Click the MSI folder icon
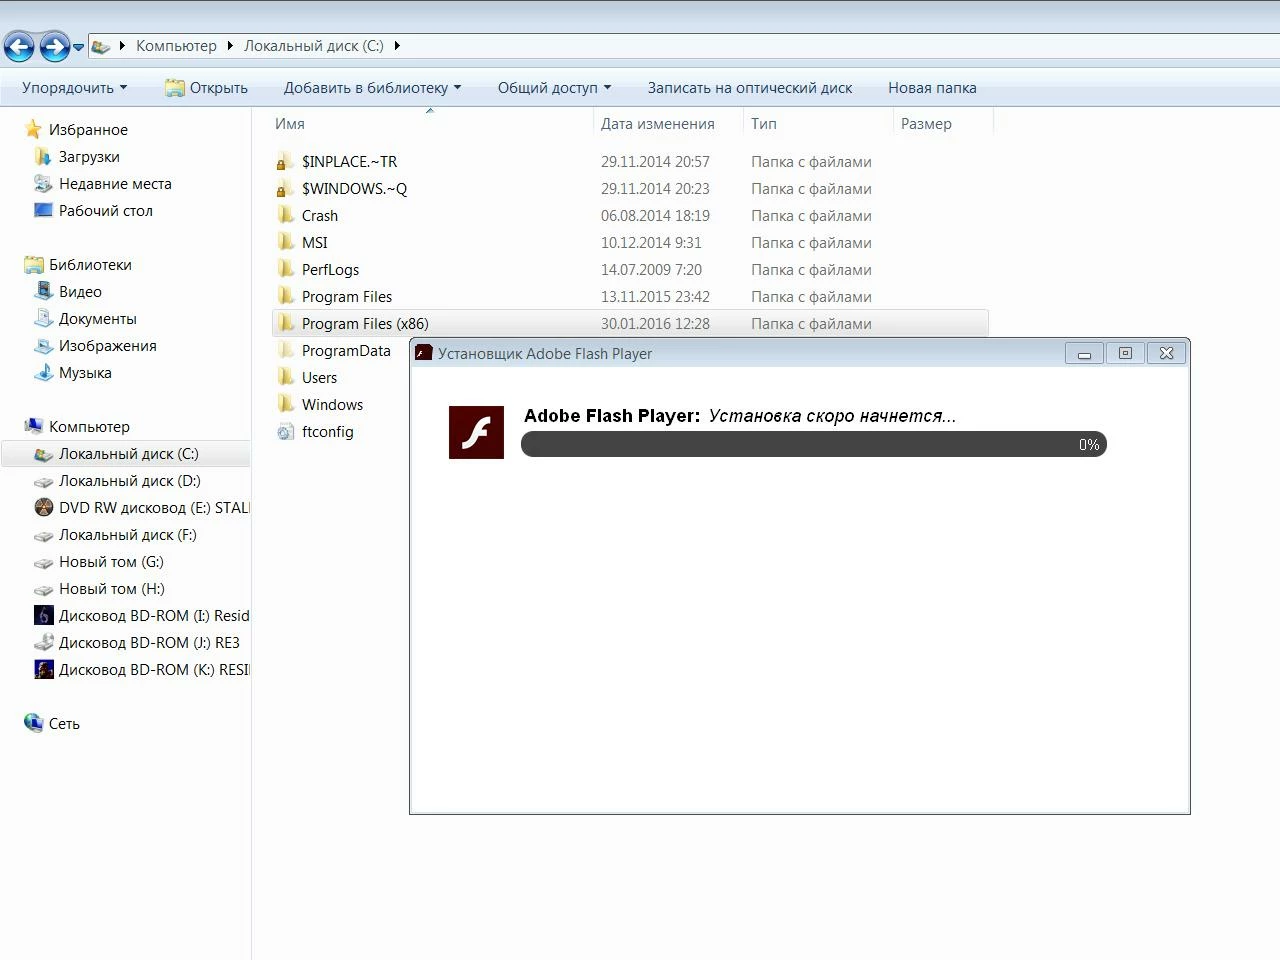Image resolution: width=1280 pixels, height=960 pixels. pyautogui.click(x=285, y=242)
